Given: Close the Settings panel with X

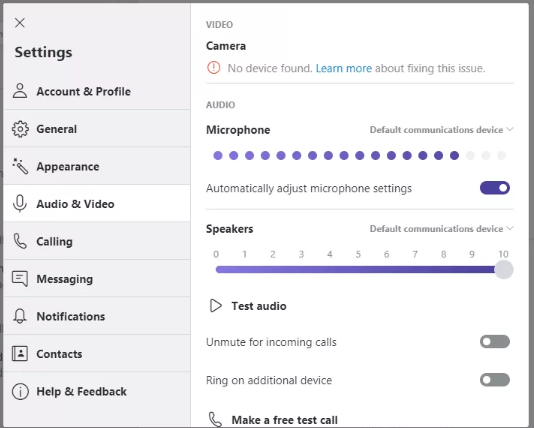Looking at the screenshot, I should (20, 23).
